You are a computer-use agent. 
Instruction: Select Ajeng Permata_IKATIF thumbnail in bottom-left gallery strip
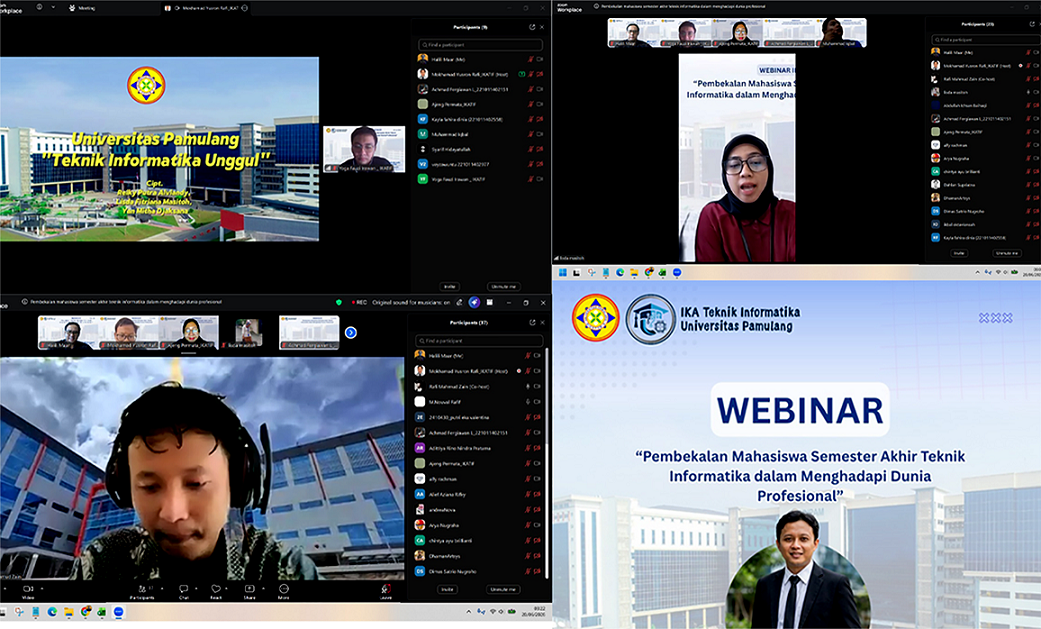tap(189, 333)
